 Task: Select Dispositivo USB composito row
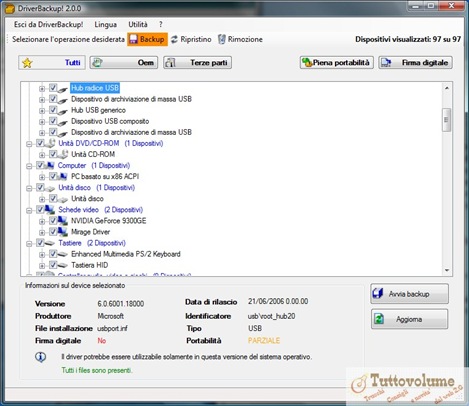click(110, 121)
